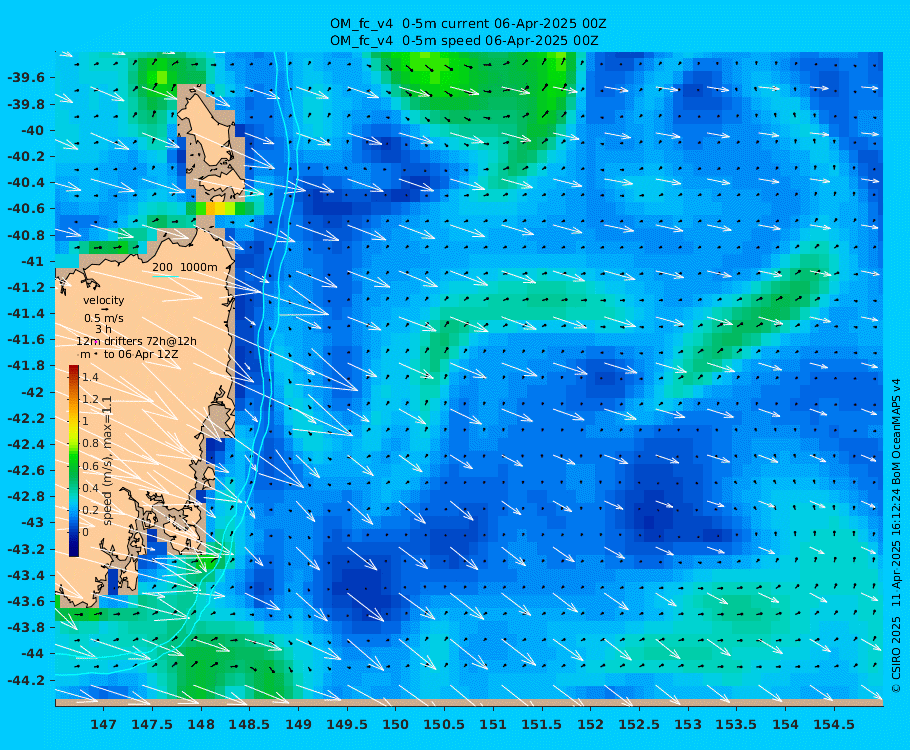Click the longitude label 149.5

pyautogui.click(x=347, y=724)
